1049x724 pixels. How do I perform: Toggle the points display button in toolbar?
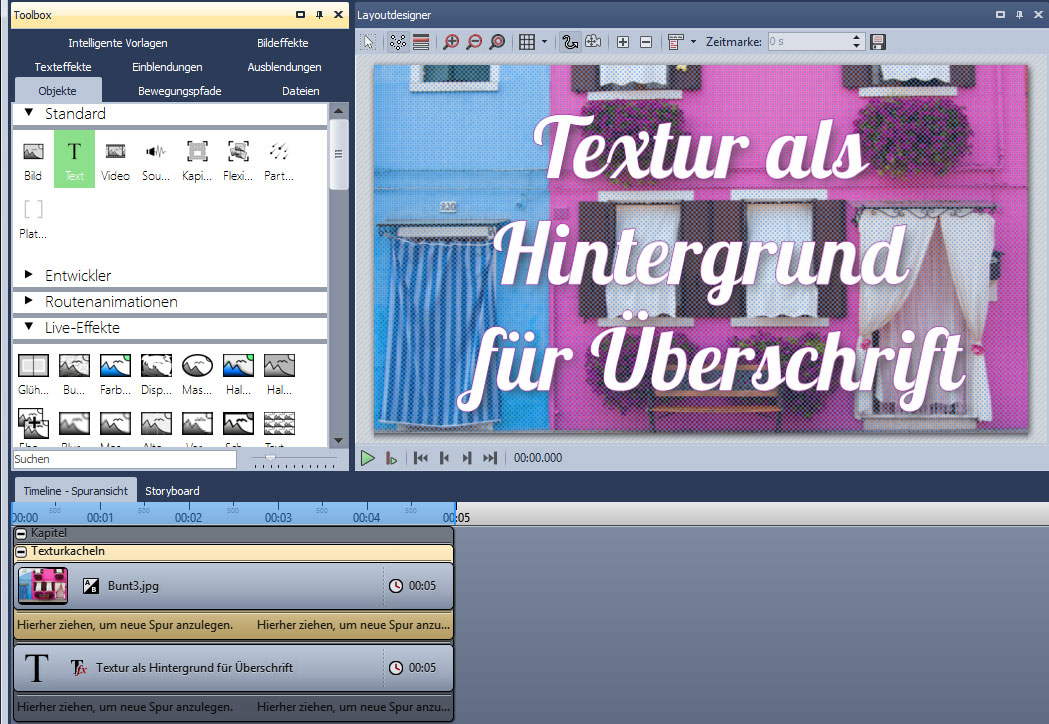tap(398, 42)
